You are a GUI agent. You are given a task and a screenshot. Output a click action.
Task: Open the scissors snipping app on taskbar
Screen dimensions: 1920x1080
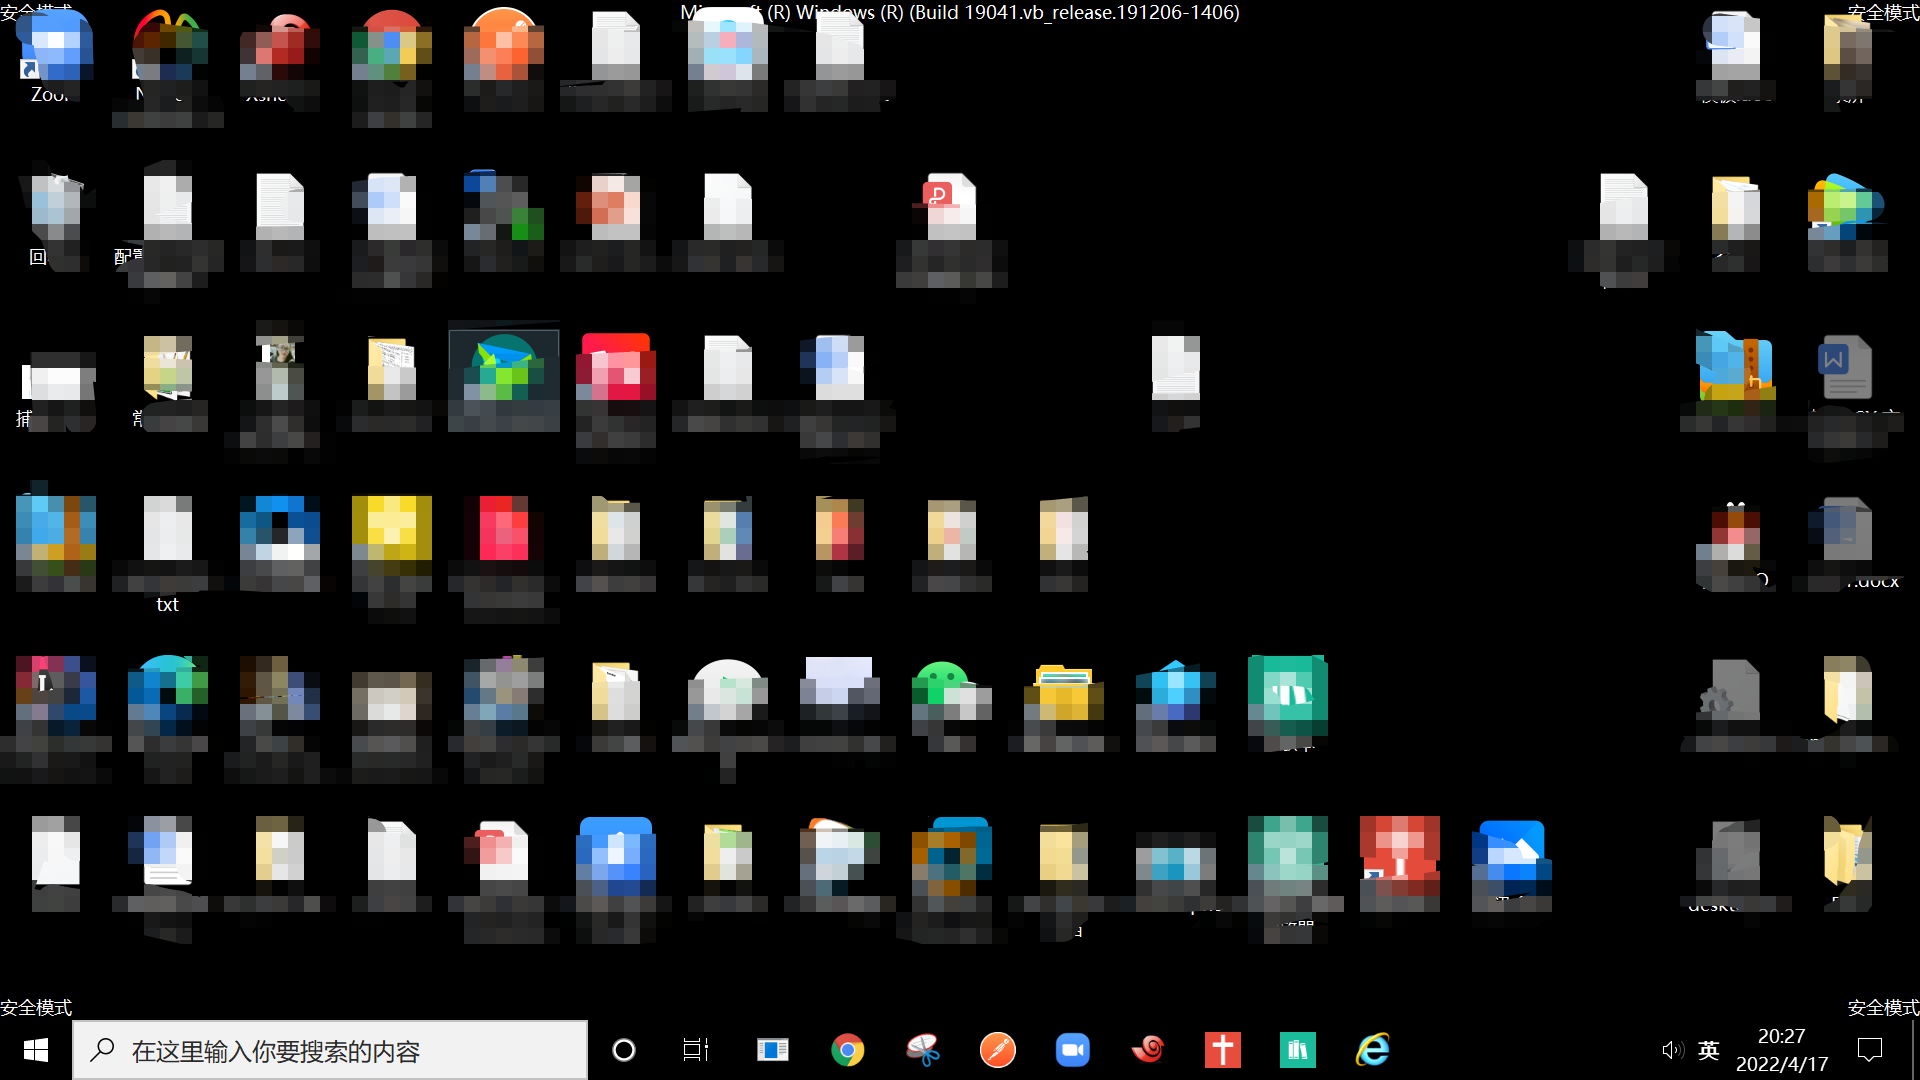(922, 1050)
